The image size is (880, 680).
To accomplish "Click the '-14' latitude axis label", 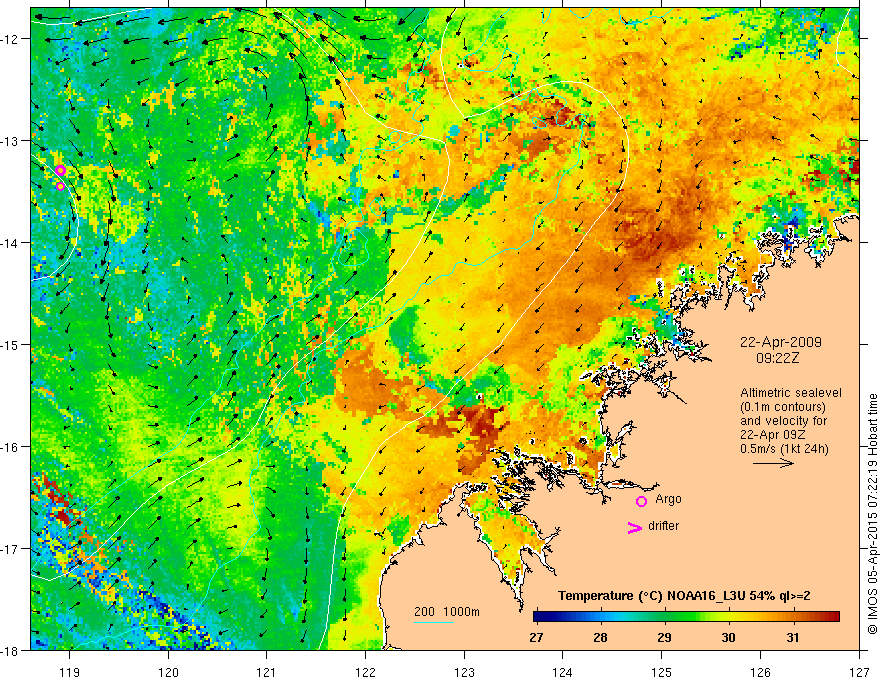I will point(10,243).
